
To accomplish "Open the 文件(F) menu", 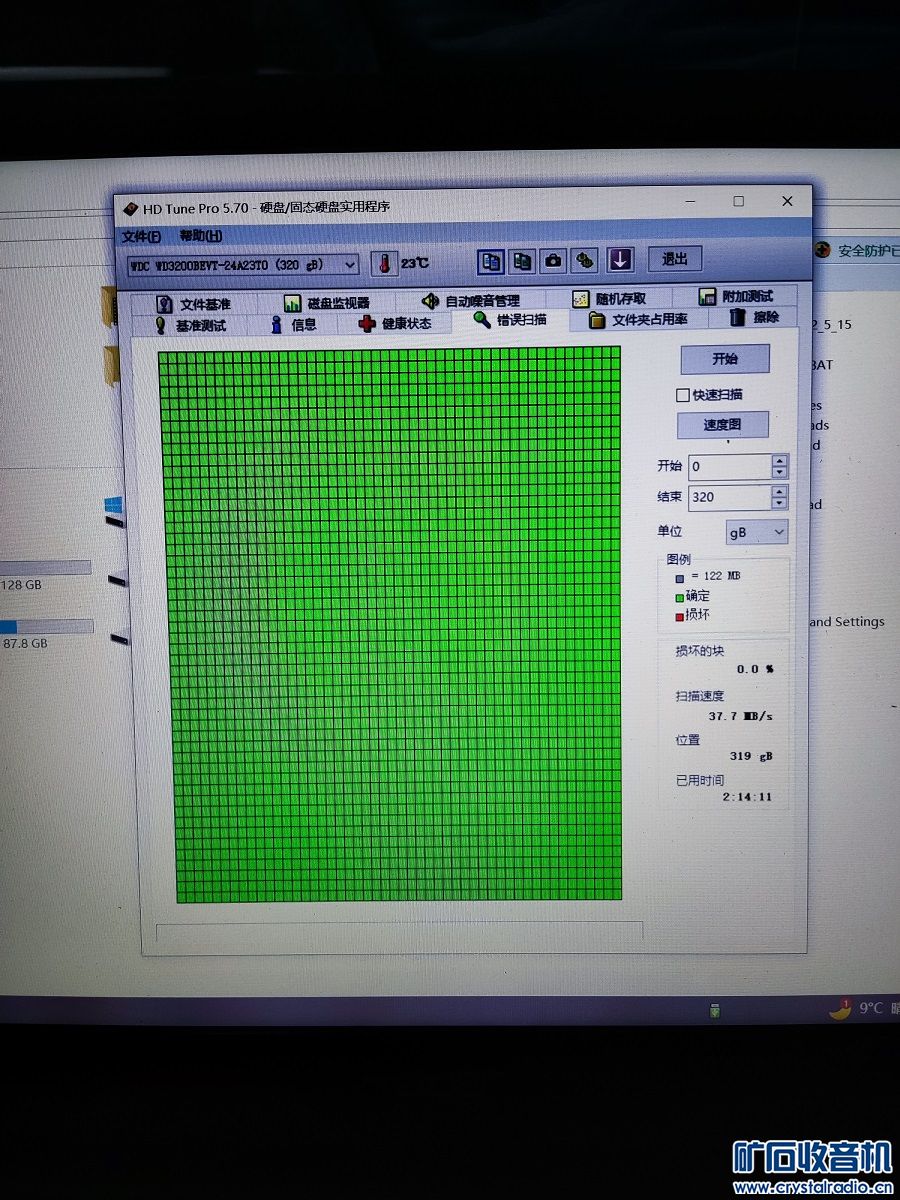I will pyautogui.click(x=141, y=237).
